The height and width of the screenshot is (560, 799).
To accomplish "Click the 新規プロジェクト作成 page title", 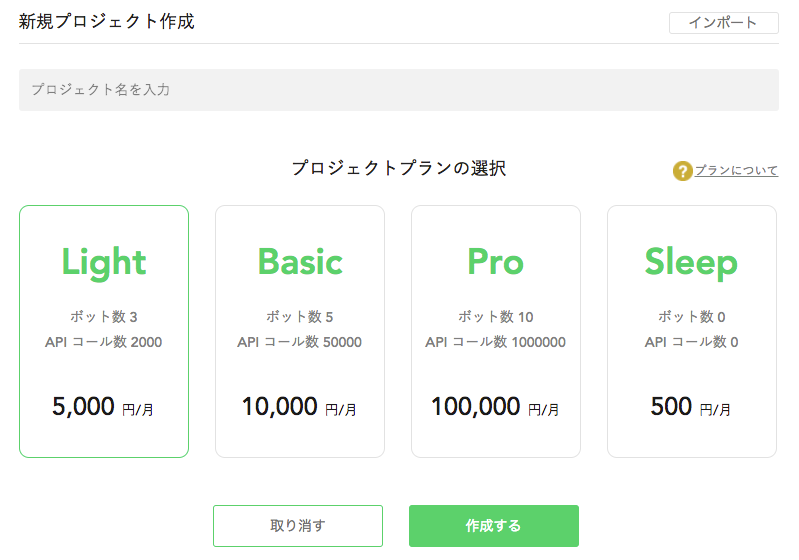I will [107, 21].
